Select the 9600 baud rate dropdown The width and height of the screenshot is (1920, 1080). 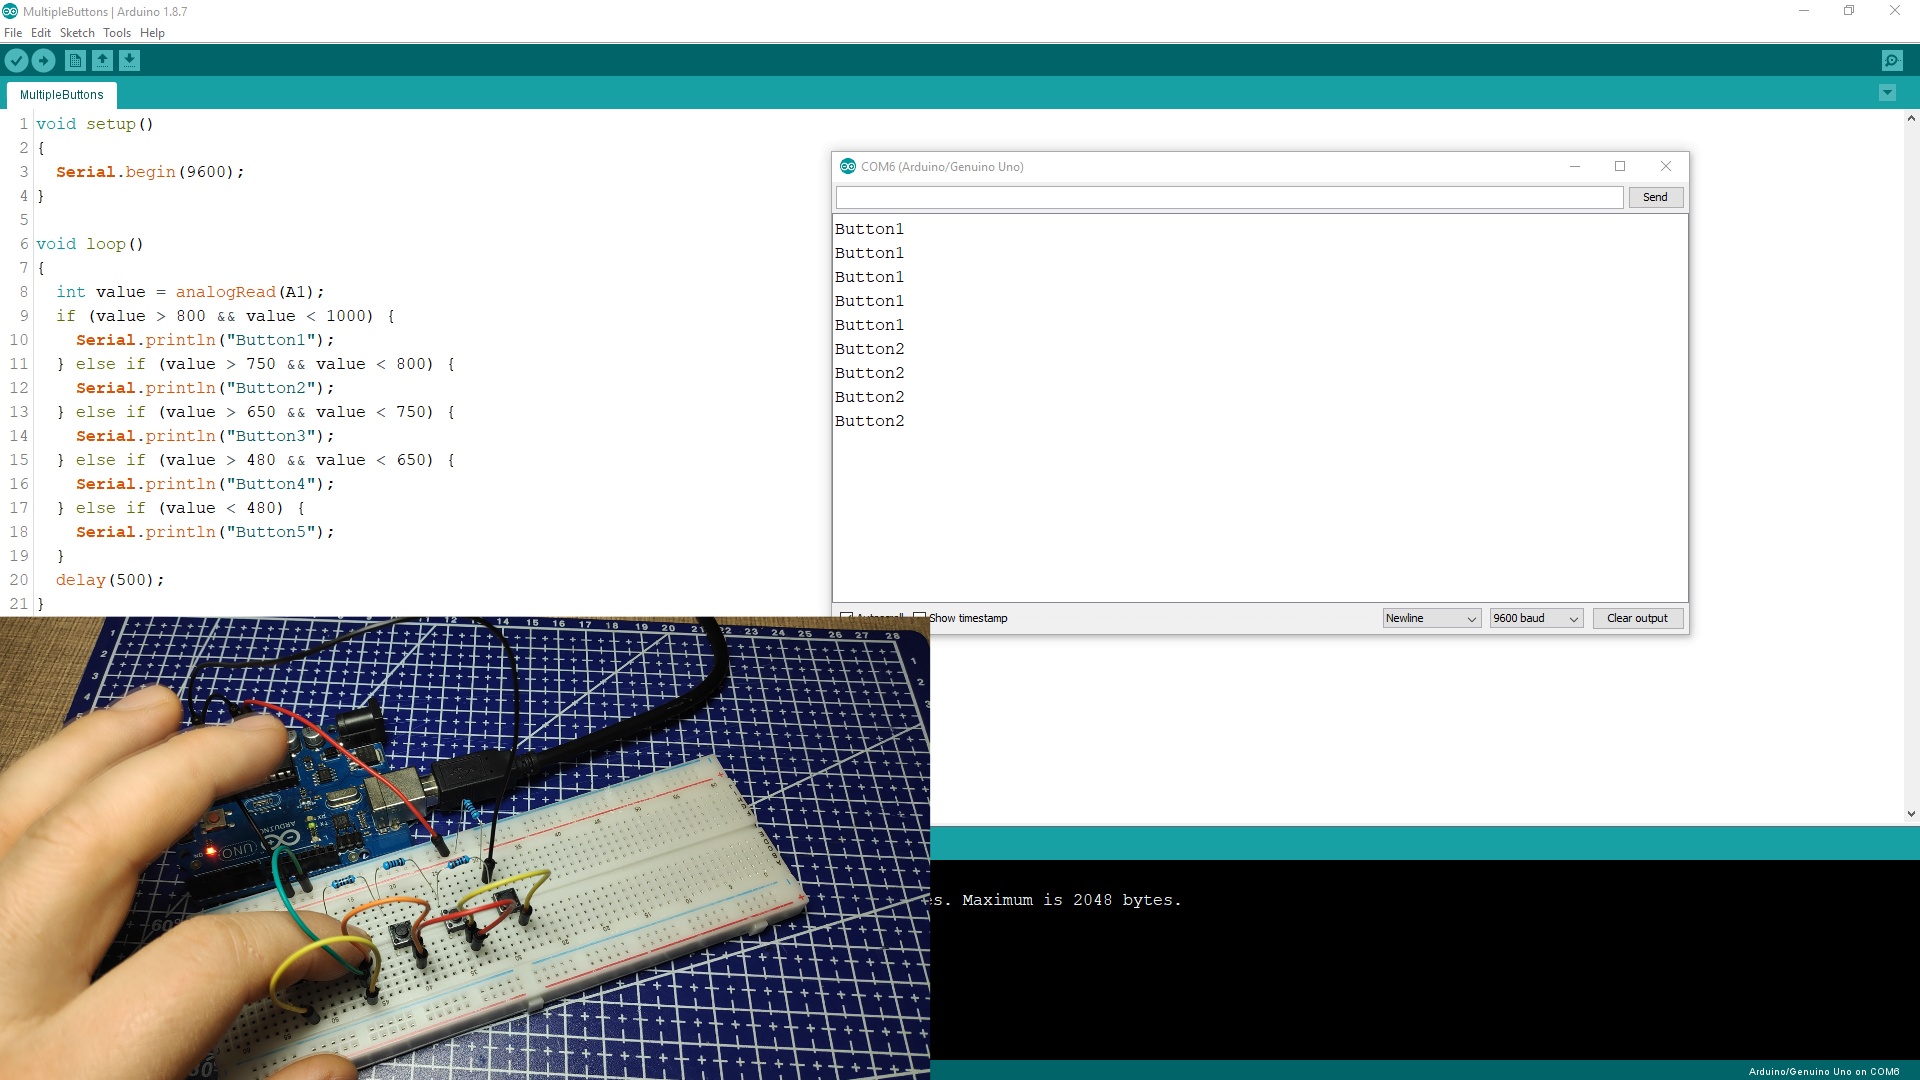pos(1532,617)
